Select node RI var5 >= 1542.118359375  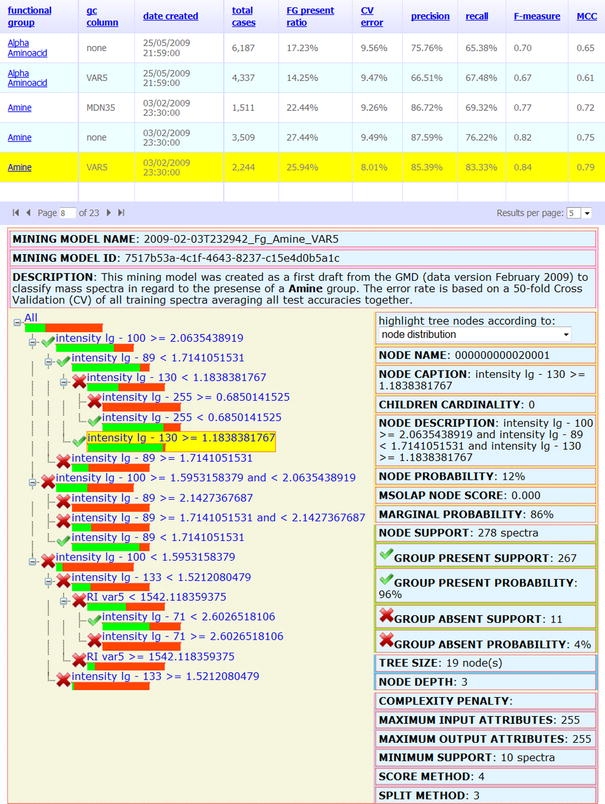tap(160, 656)
